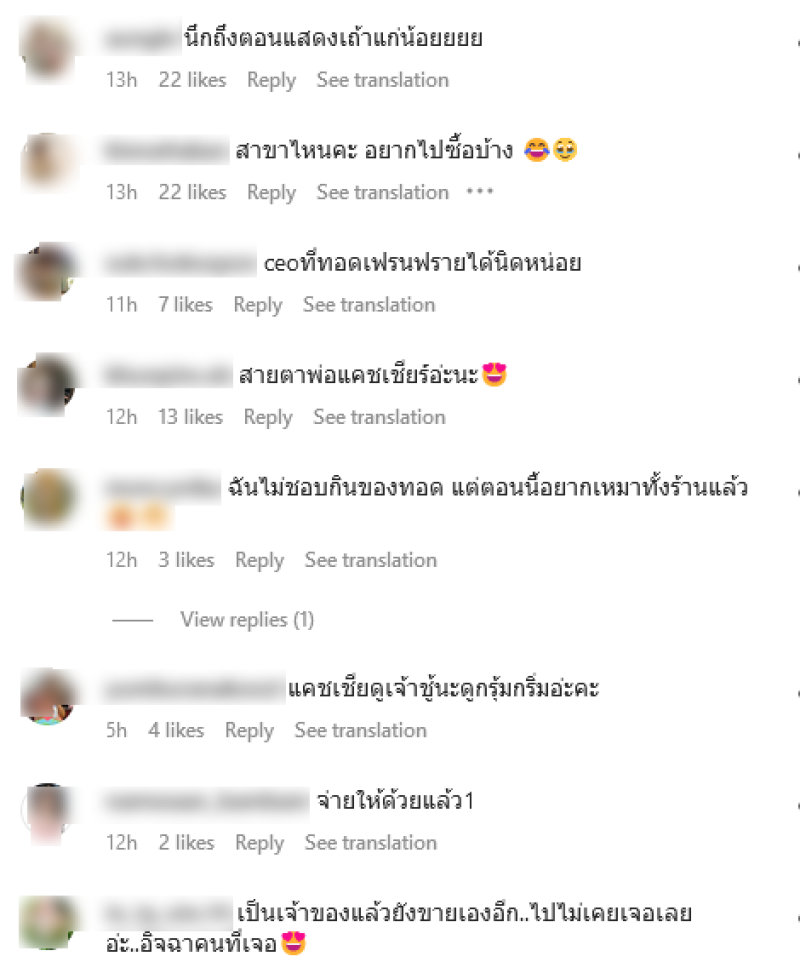See translation of the 3 likes comment
The image size is (800, 962).
coord(371,560)
